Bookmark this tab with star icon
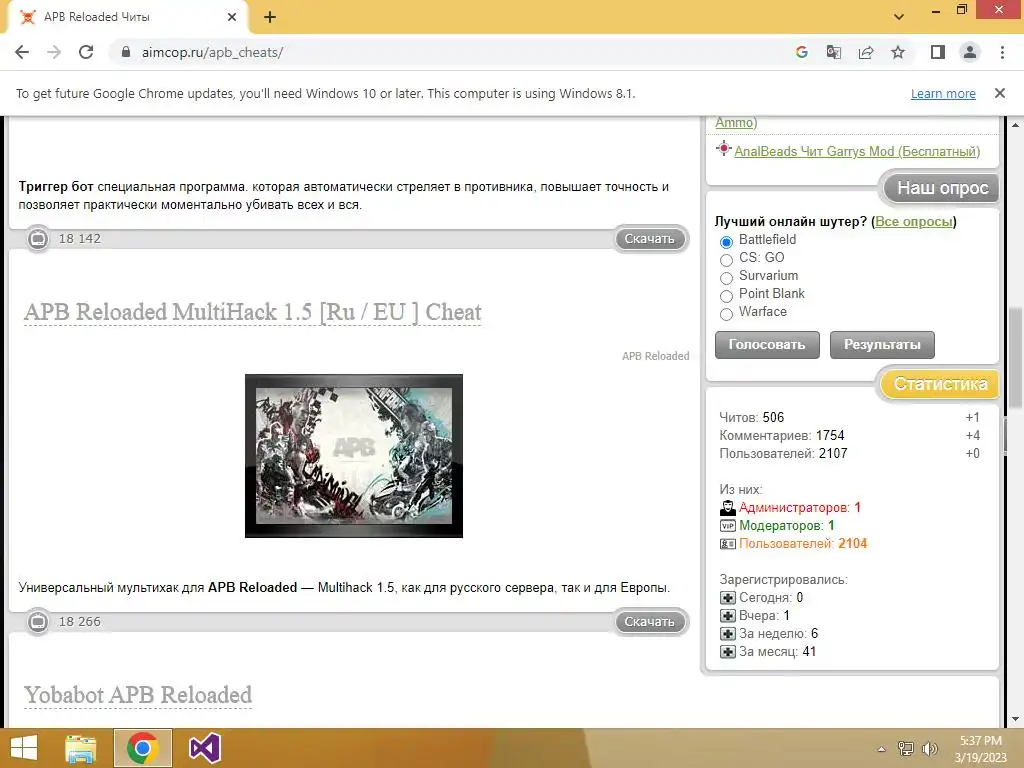1024x768 pixels. coord(898,52)
